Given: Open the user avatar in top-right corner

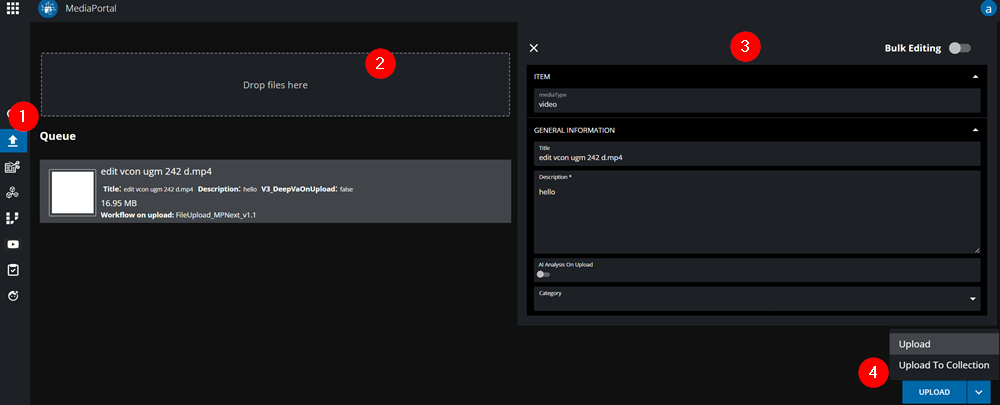Looking at the screenshot, I should tap(989, 8).
